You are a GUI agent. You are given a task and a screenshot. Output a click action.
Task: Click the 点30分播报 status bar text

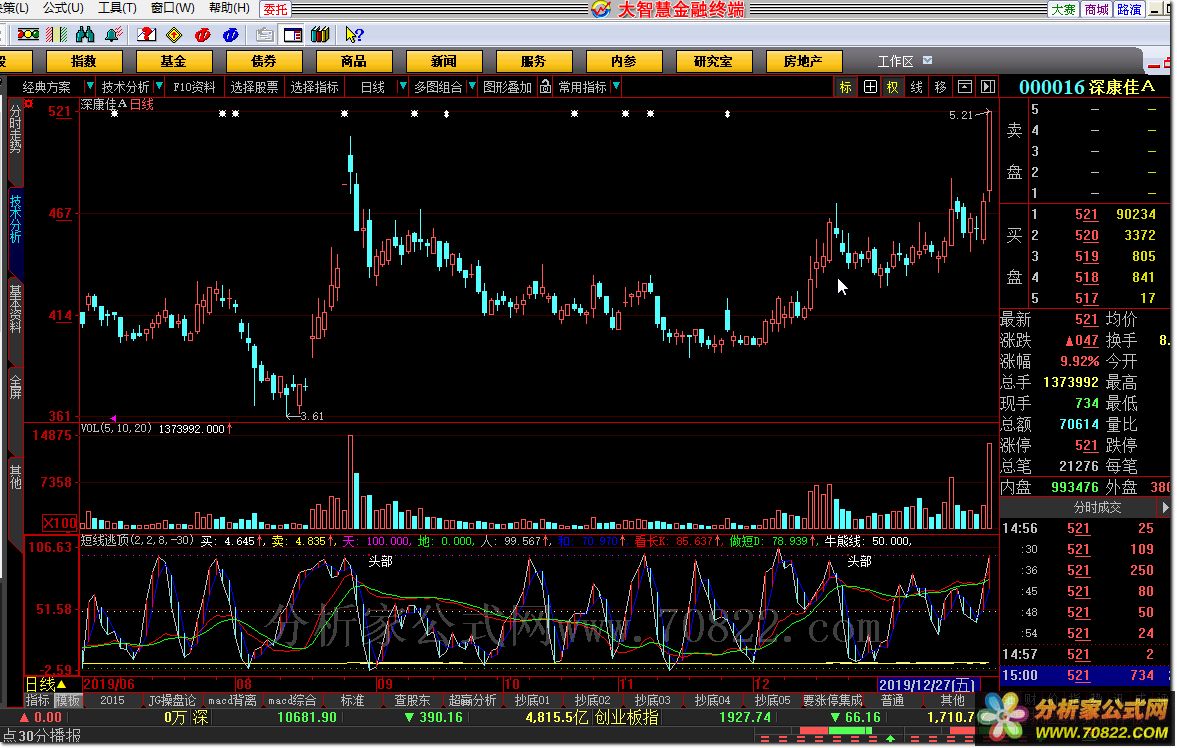[x=42, y=736]
